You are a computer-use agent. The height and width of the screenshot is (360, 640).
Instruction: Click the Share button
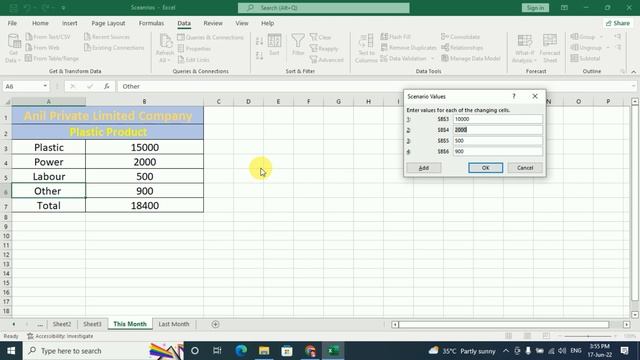coord(618,23)
